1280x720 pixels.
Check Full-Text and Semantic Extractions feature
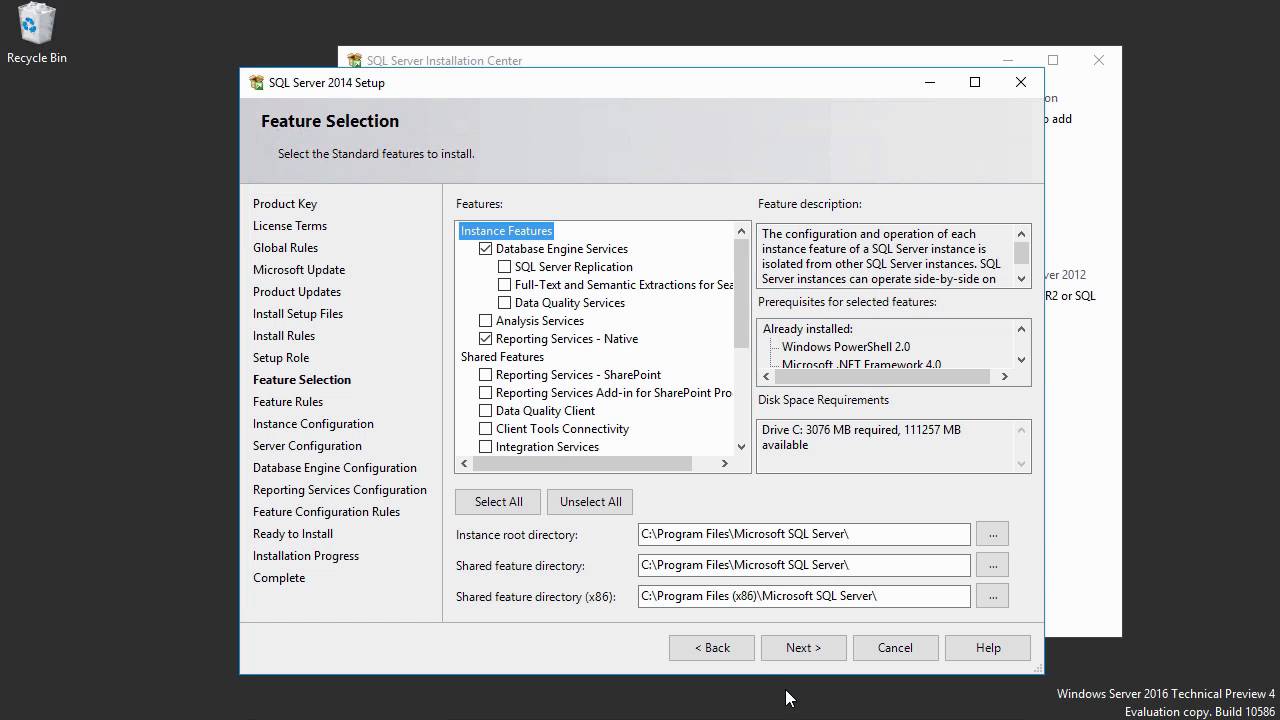(505, 285)
